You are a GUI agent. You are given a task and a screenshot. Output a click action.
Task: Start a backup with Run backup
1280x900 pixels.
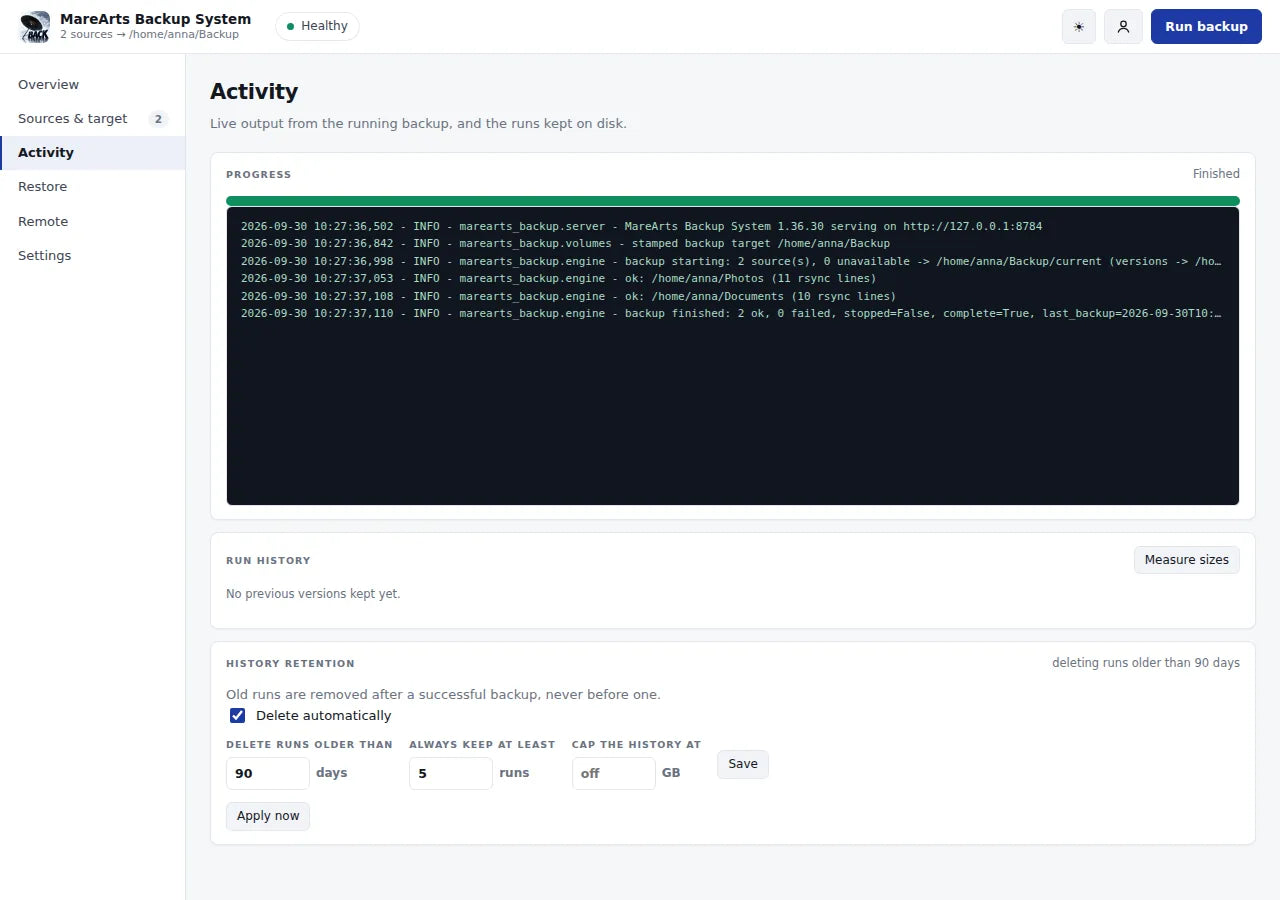(x=1206, y=27)
